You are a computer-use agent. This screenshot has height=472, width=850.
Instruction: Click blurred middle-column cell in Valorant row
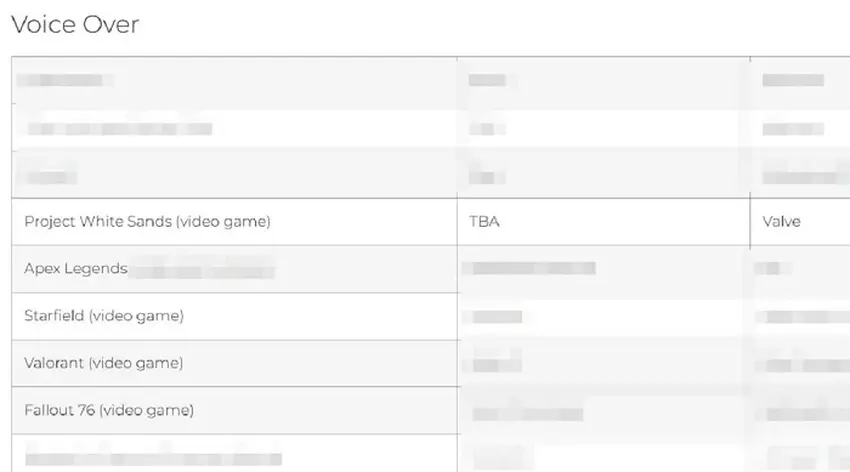click(x=499, y=364)
